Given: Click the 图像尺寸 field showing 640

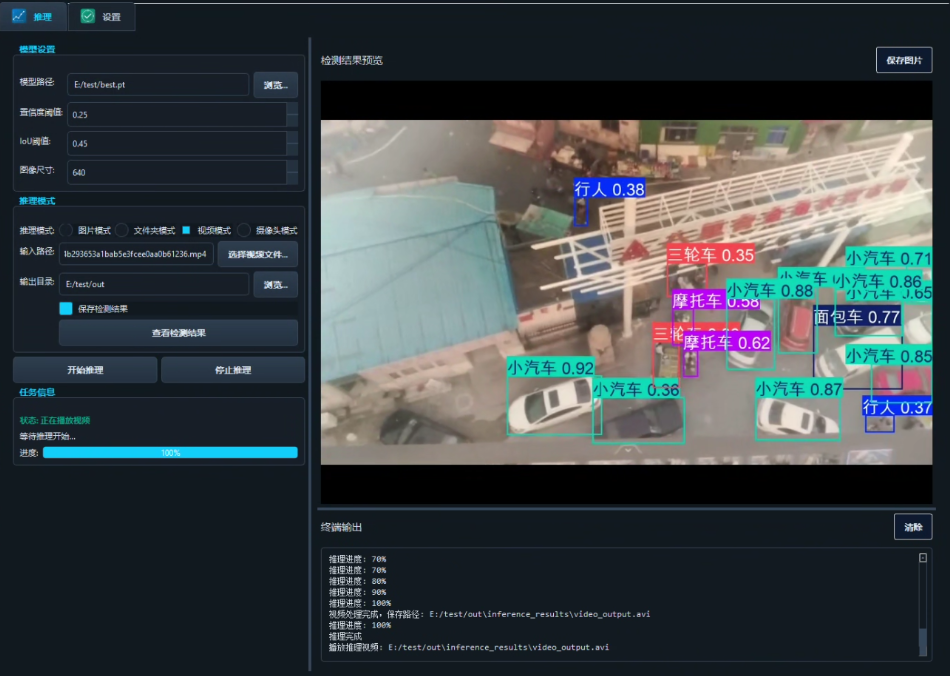Looking at the screenshot, I should point(176,172).
